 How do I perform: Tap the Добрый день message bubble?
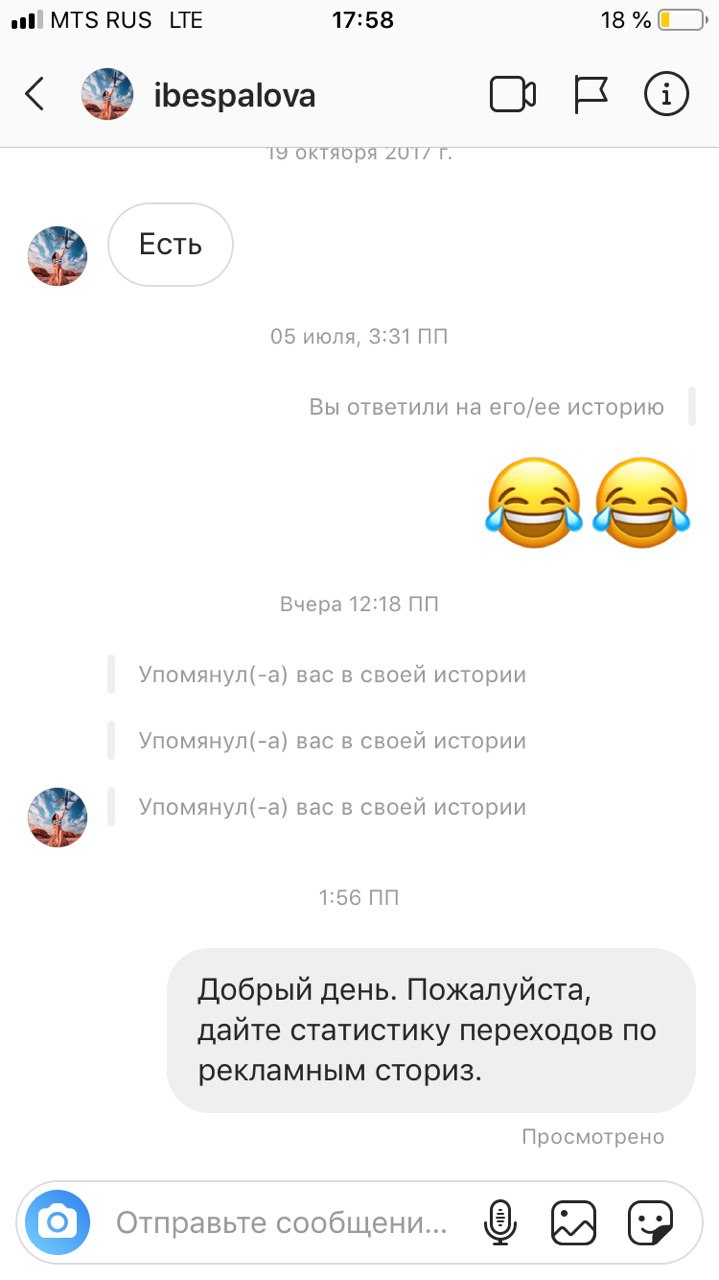[431, 1030]
